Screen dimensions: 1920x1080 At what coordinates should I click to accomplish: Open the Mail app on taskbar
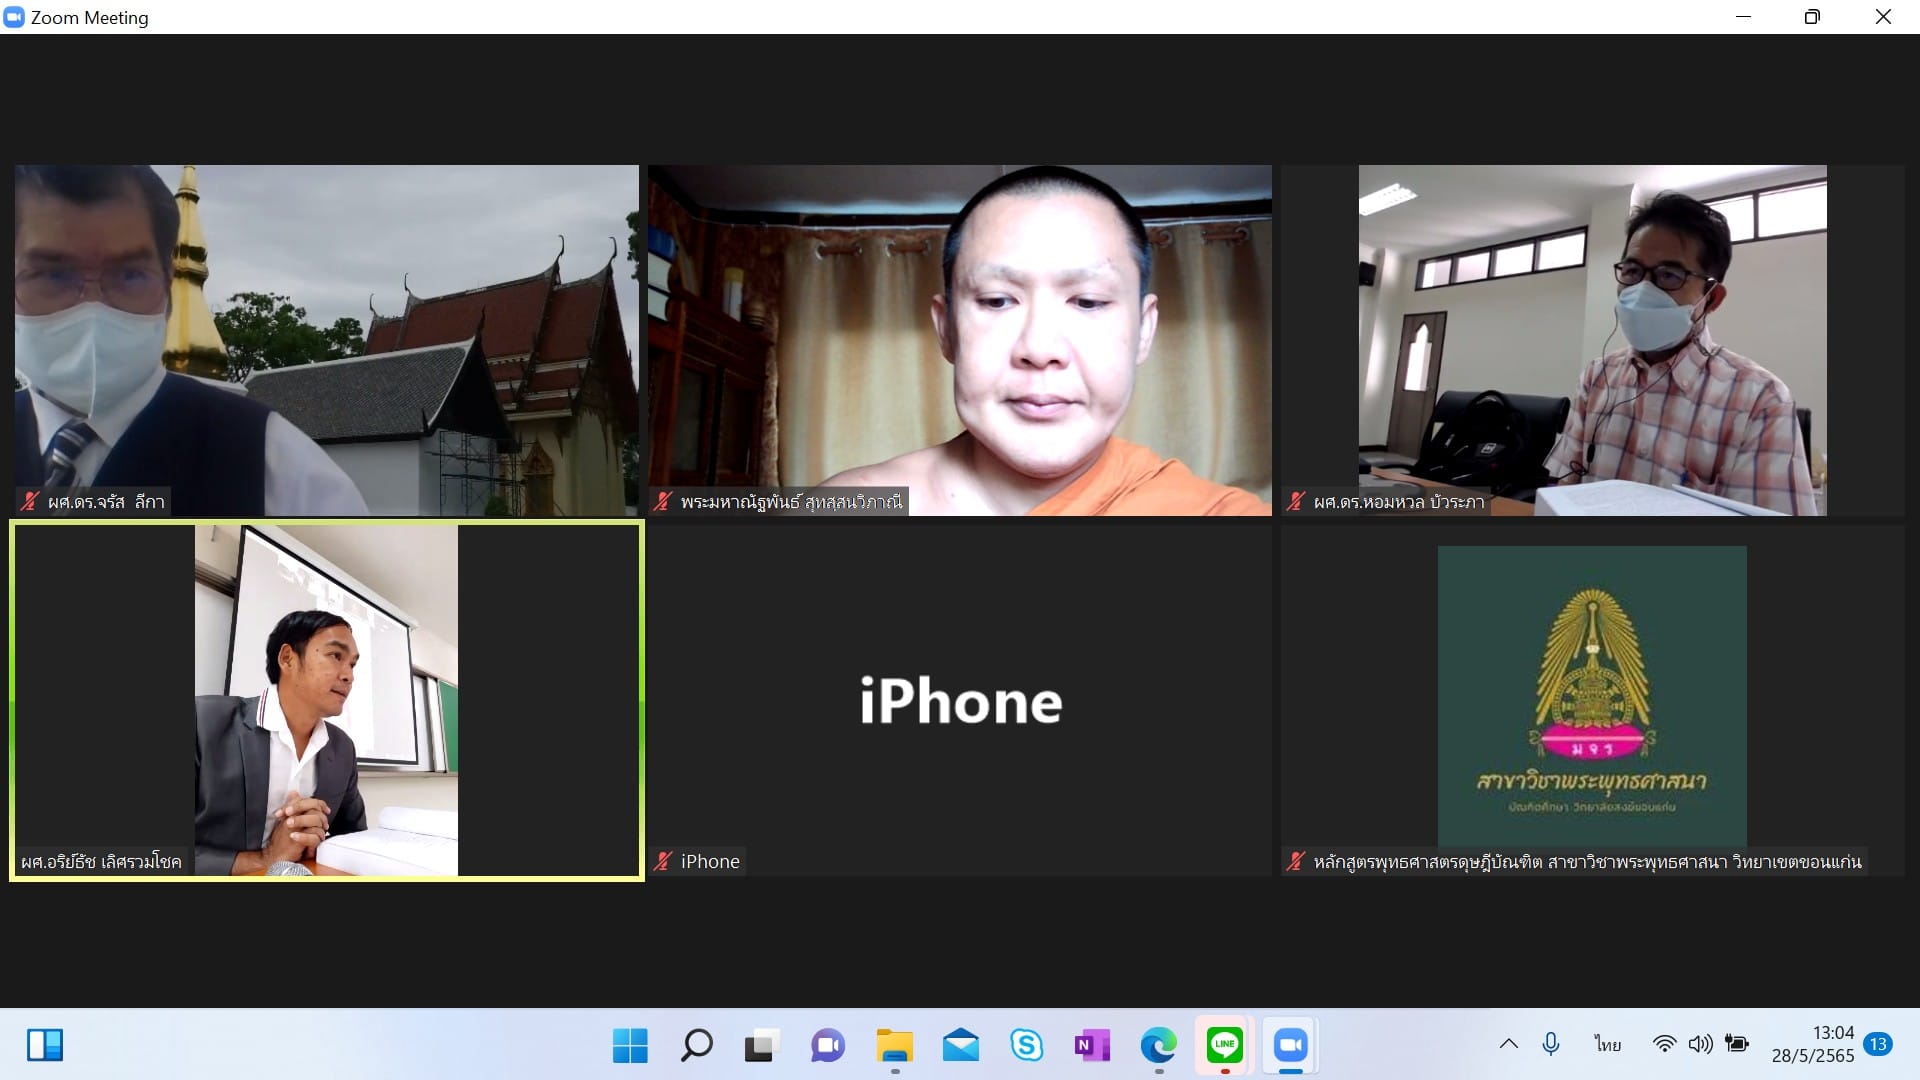point(960,1046)
